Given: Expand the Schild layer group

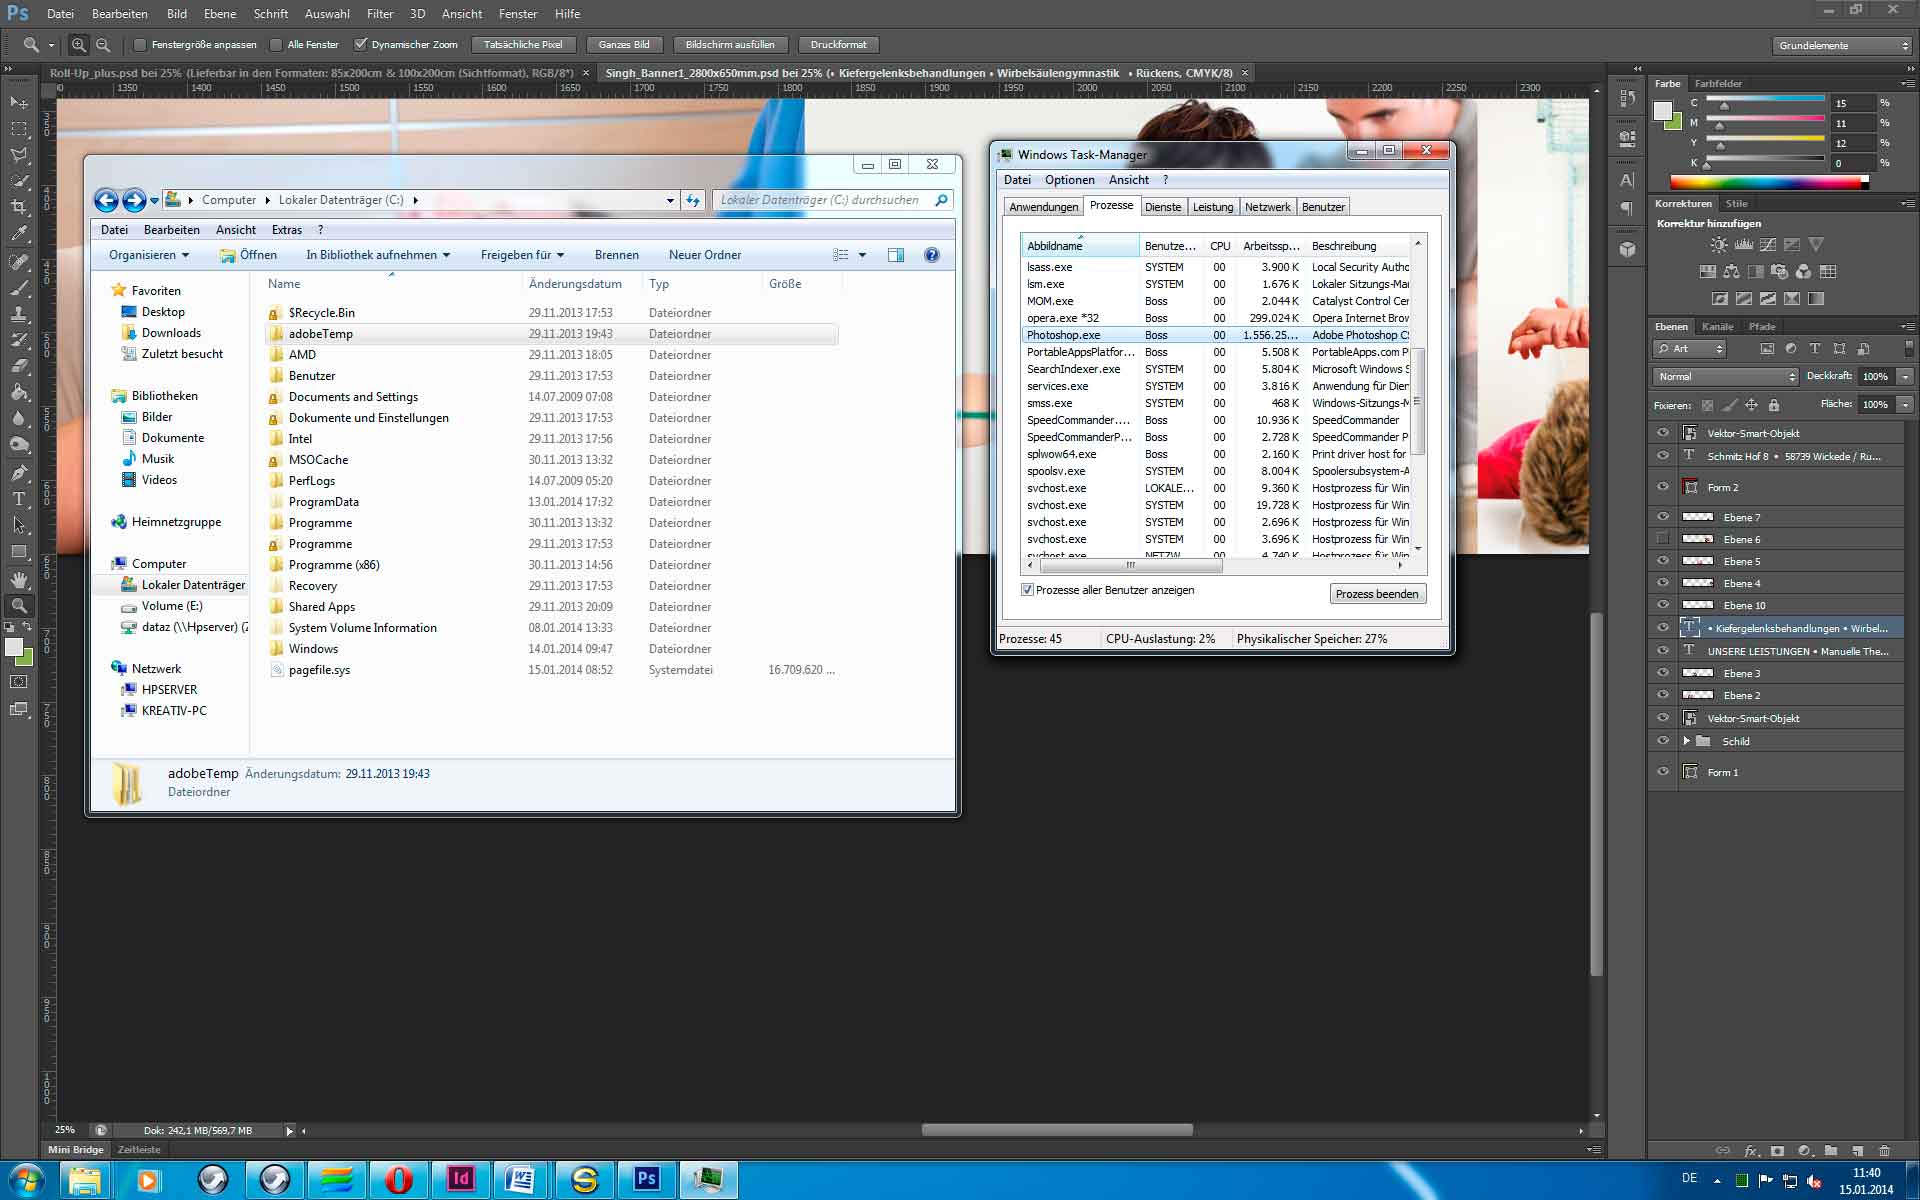Looking at the screenshot, I should (1686, 741).
